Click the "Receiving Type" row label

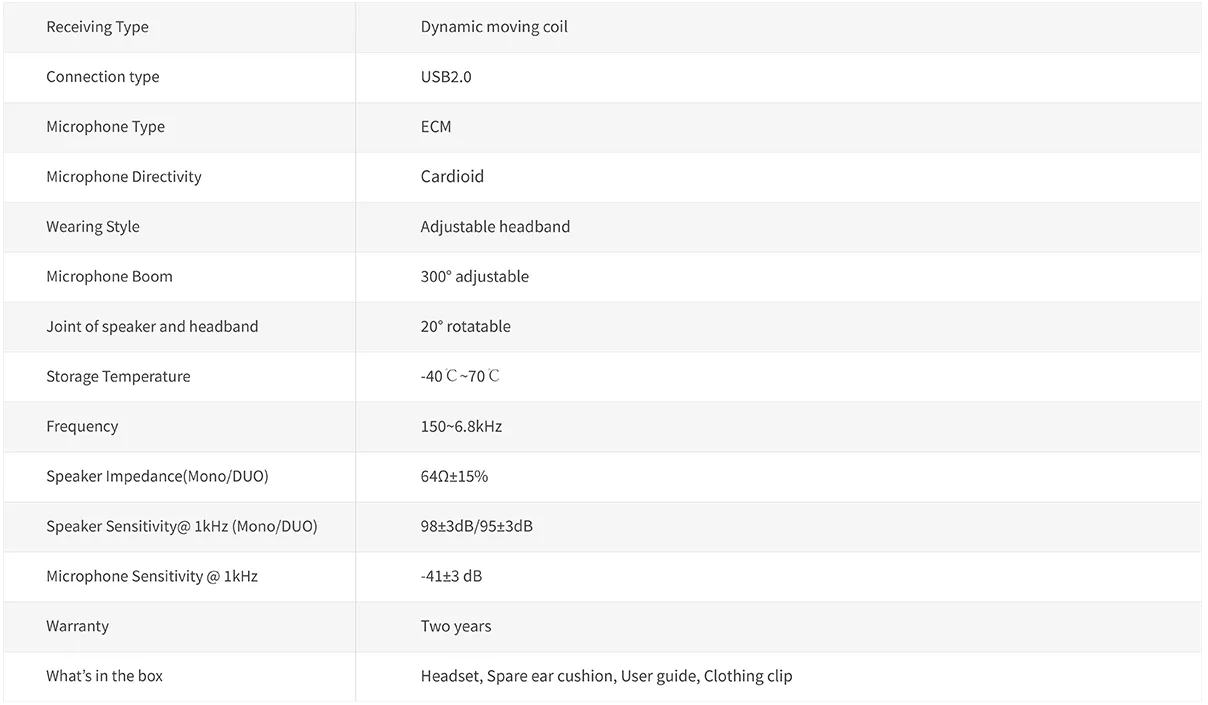pos(97,27)
